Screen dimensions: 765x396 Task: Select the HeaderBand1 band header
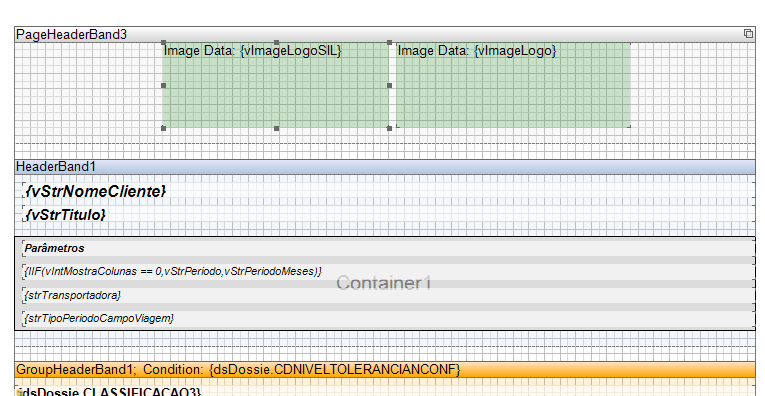click(x=385, y=167)
